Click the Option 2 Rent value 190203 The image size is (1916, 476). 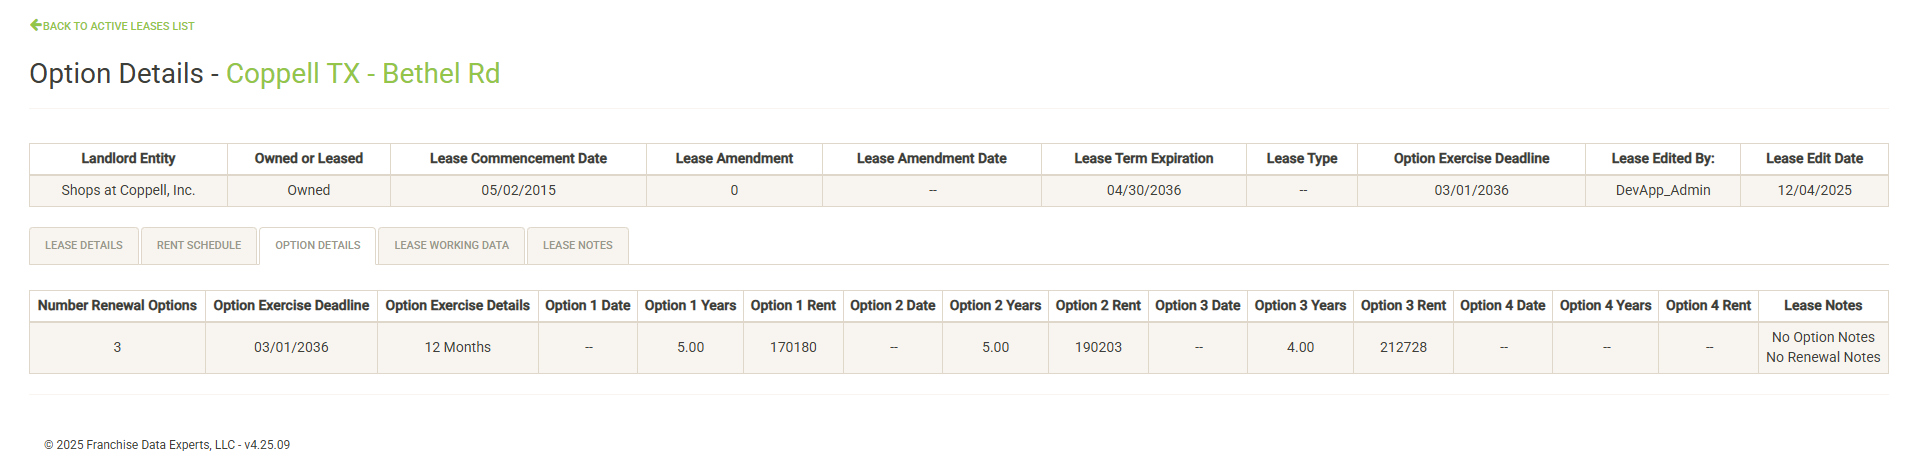point(1098,348)
